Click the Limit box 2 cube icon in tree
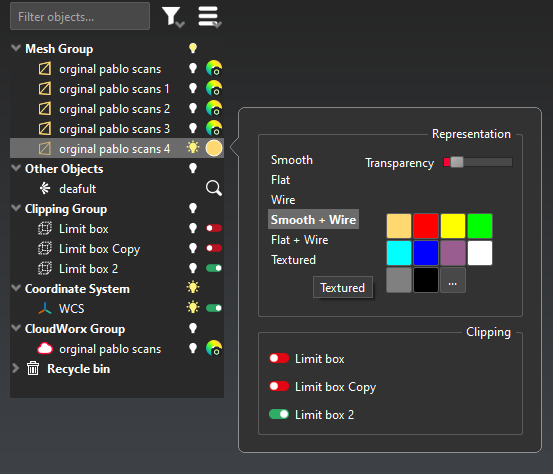Screen dimensions: 553x474 (45, 268)
